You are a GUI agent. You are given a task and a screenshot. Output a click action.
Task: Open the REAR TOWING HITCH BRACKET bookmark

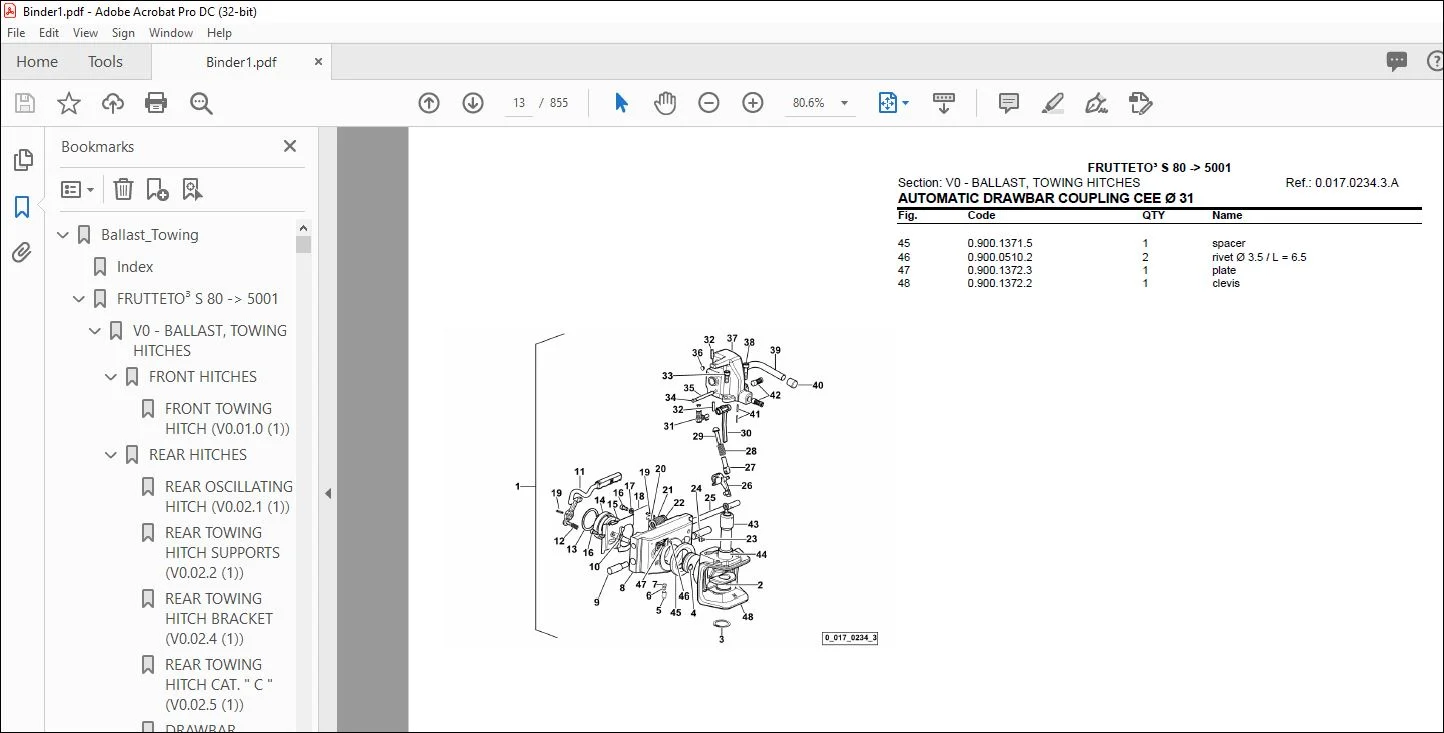pyautogui.click(x=219, y=619)
